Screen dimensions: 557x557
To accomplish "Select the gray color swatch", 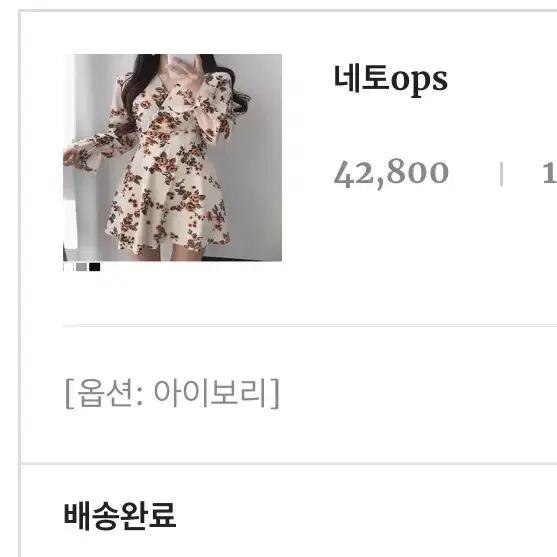I will click(81, 267).
